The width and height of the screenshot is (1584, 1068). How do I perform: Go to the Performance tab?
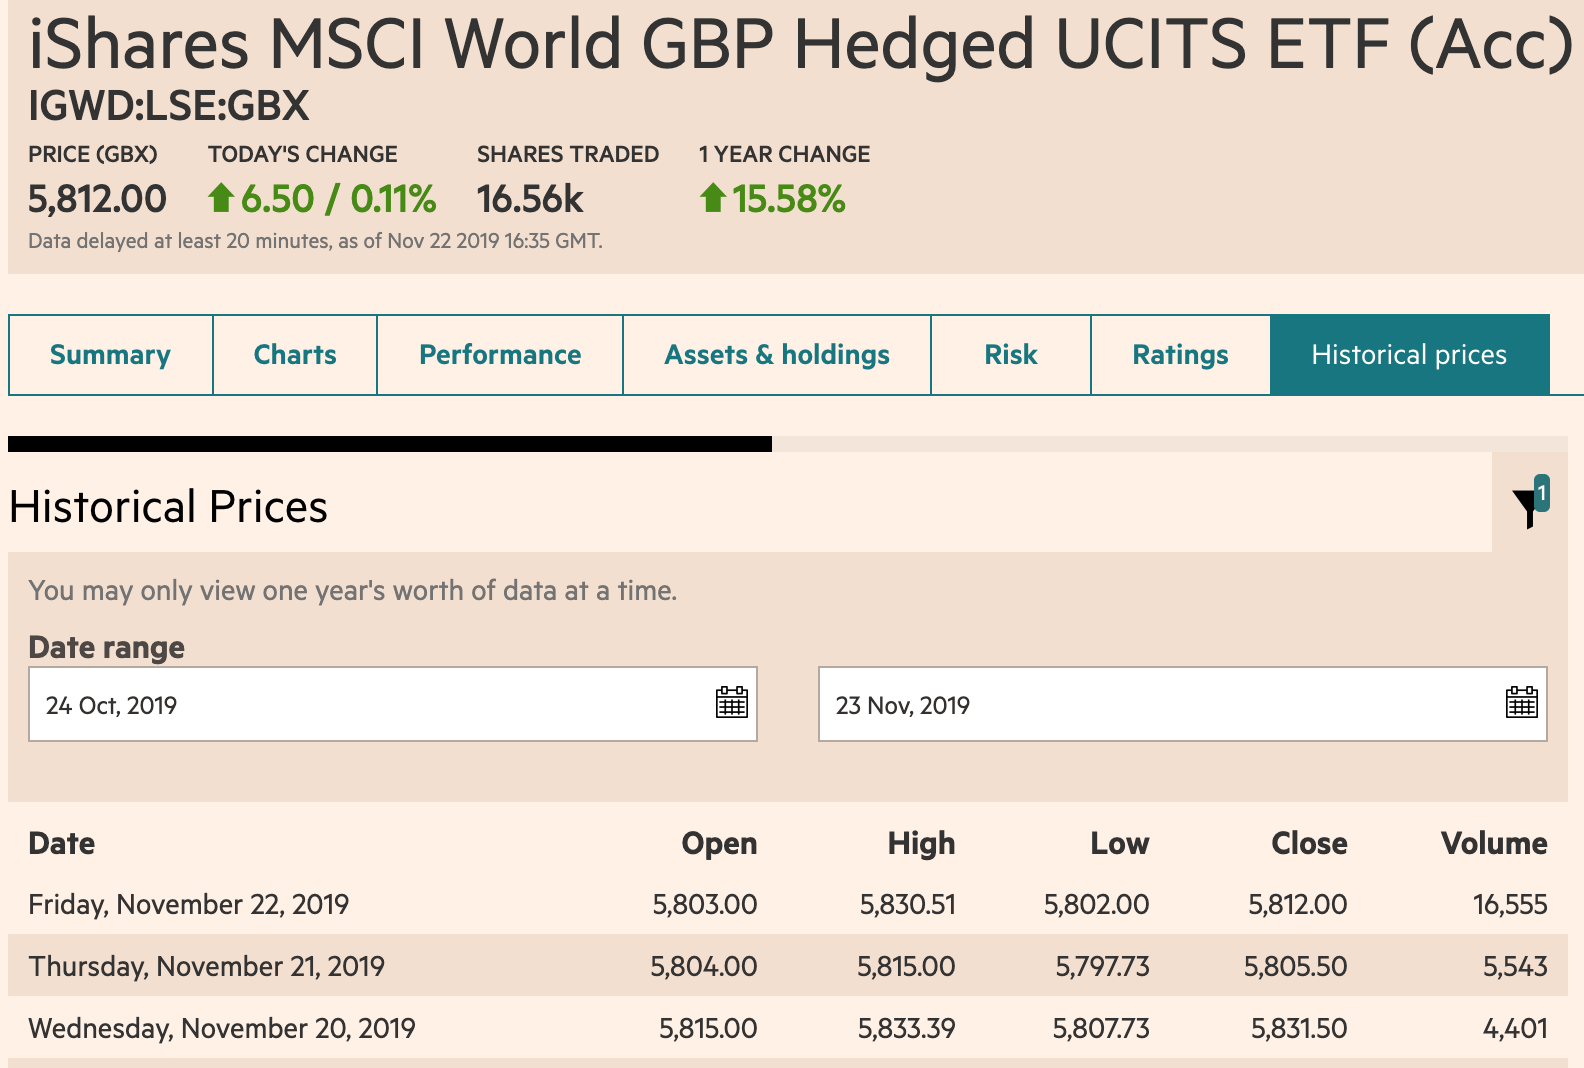[500, 355]
